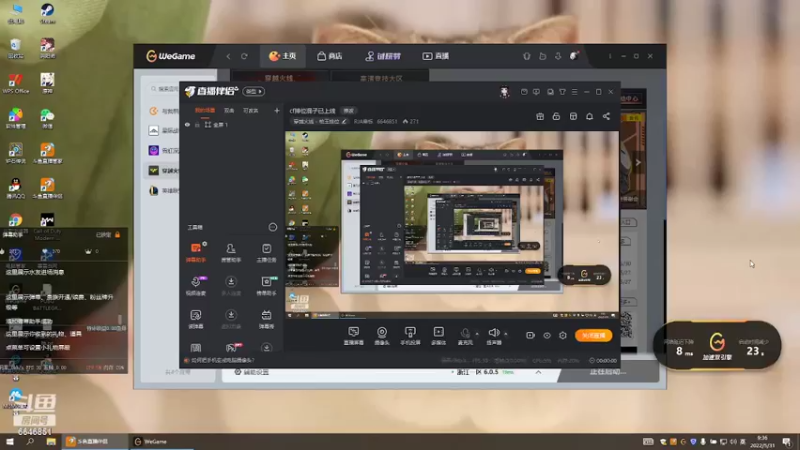The height and width of the screenshot is (450, 800).
Task: Open the Windows notification center icon
Action: (787, 441)
